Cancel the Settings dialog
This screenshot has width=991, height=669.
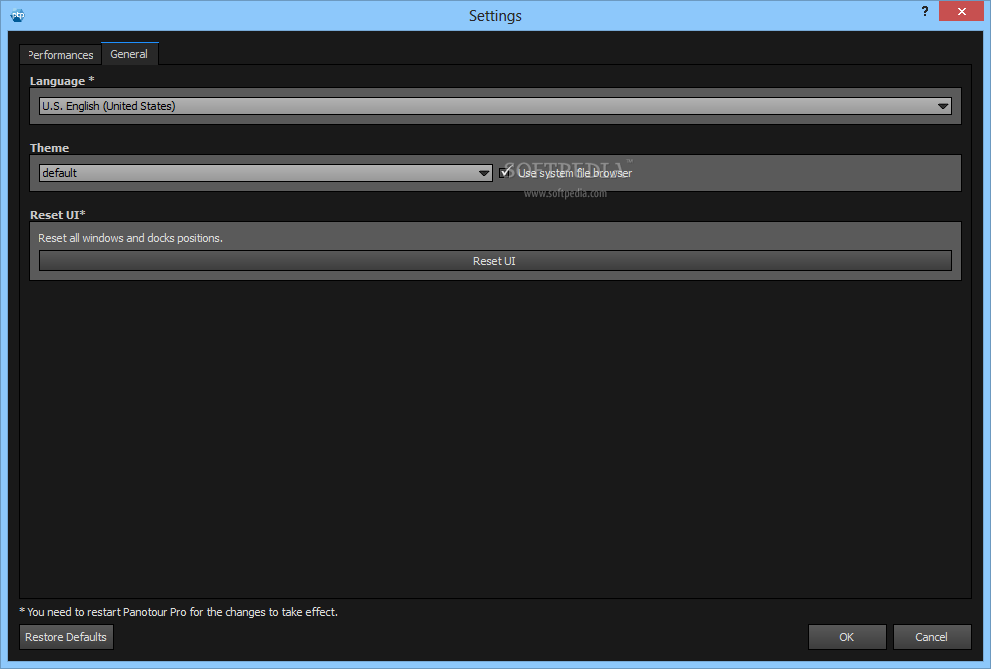click(x=932, y=637)
